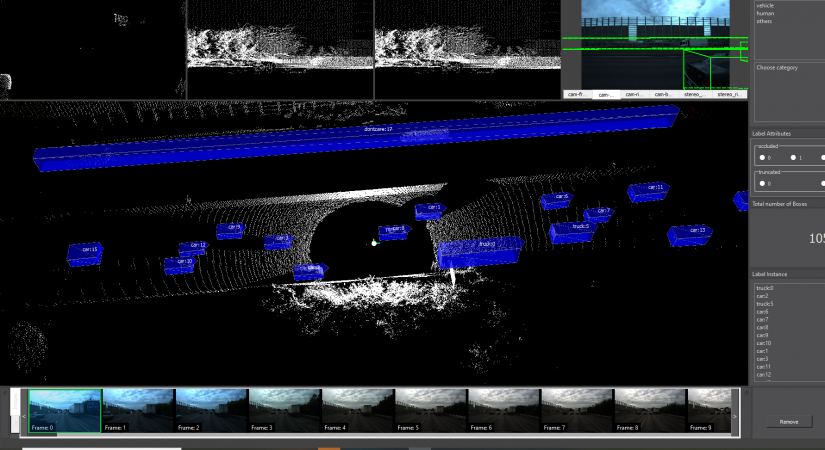Switch to the first stereo camera tab
This screenshot has height=450, width=825.
click(691, 94)
